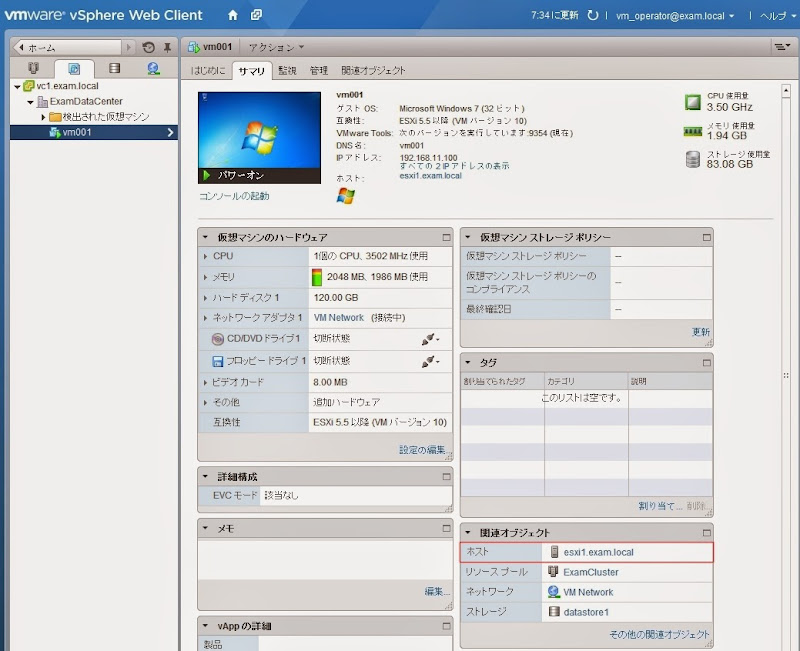Expand ビデオカード row
Viewport: 800px width, 651px height.
205,382
